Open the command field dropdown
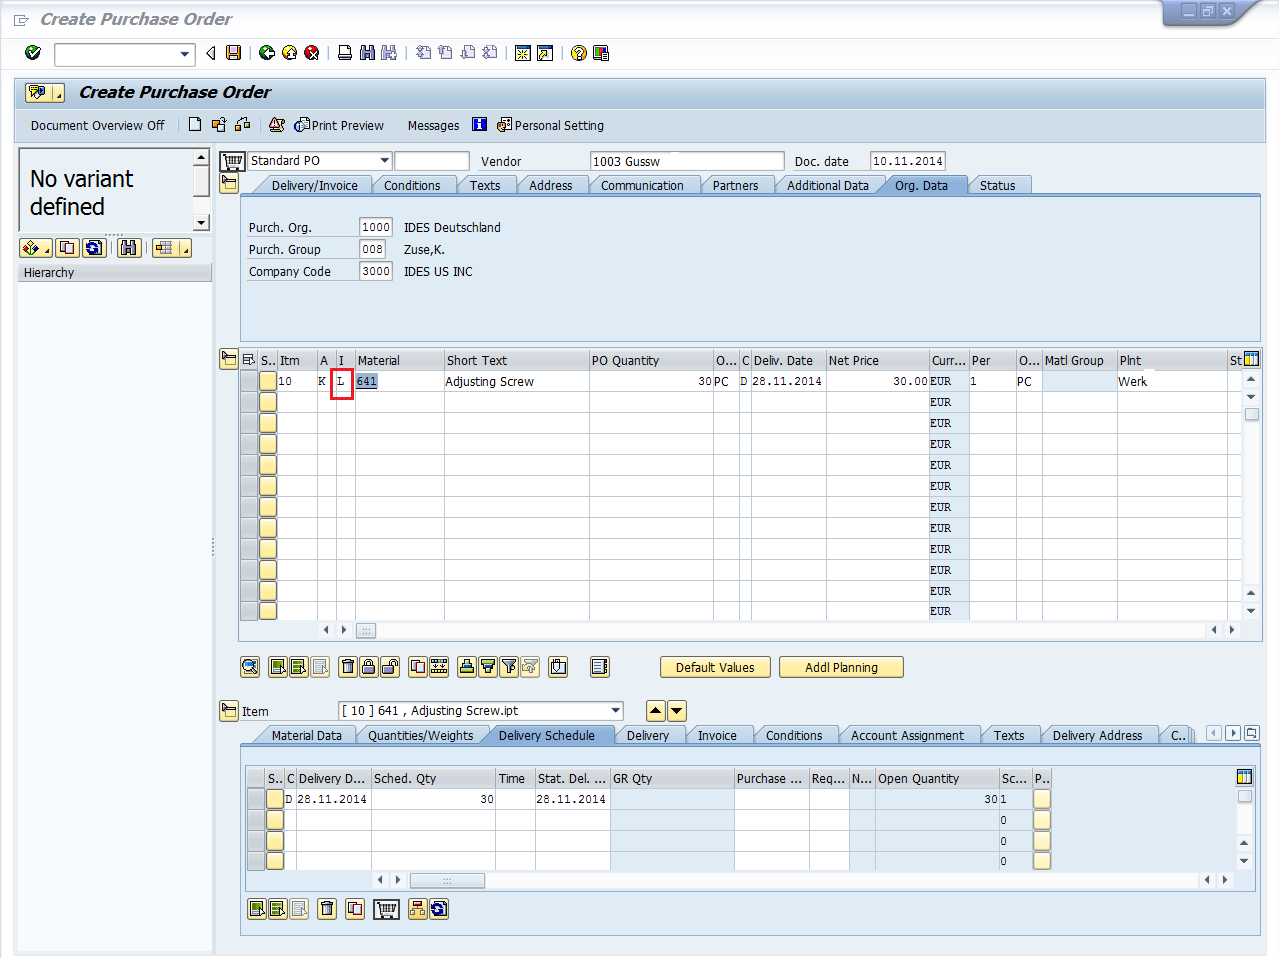Image resolution: width=1279 pixels, height=958 pixels. coord(185,54)
